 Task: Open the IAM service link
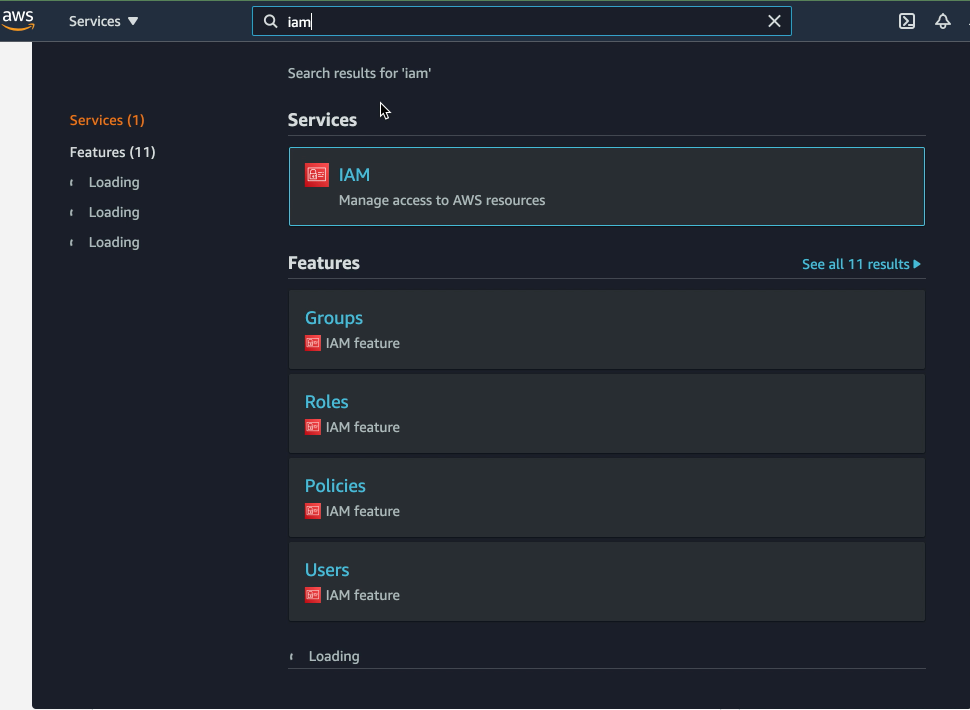pos(354,175)
